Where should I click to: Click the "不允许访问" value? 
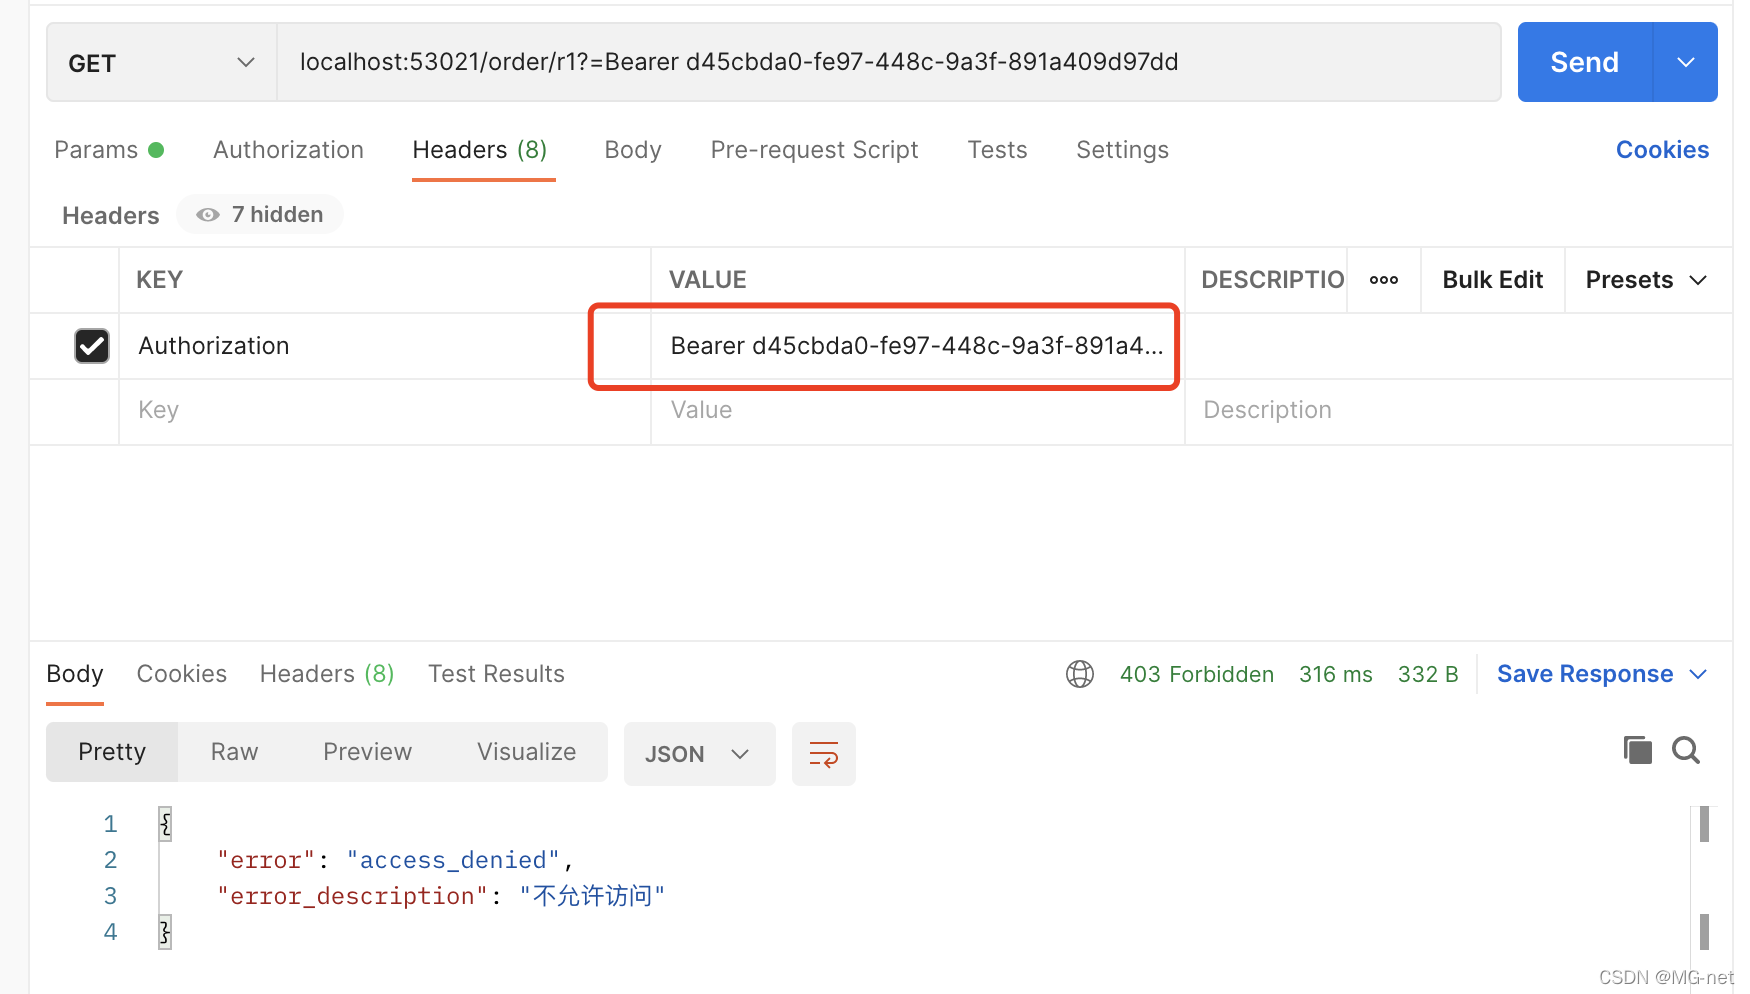point(592,896)
